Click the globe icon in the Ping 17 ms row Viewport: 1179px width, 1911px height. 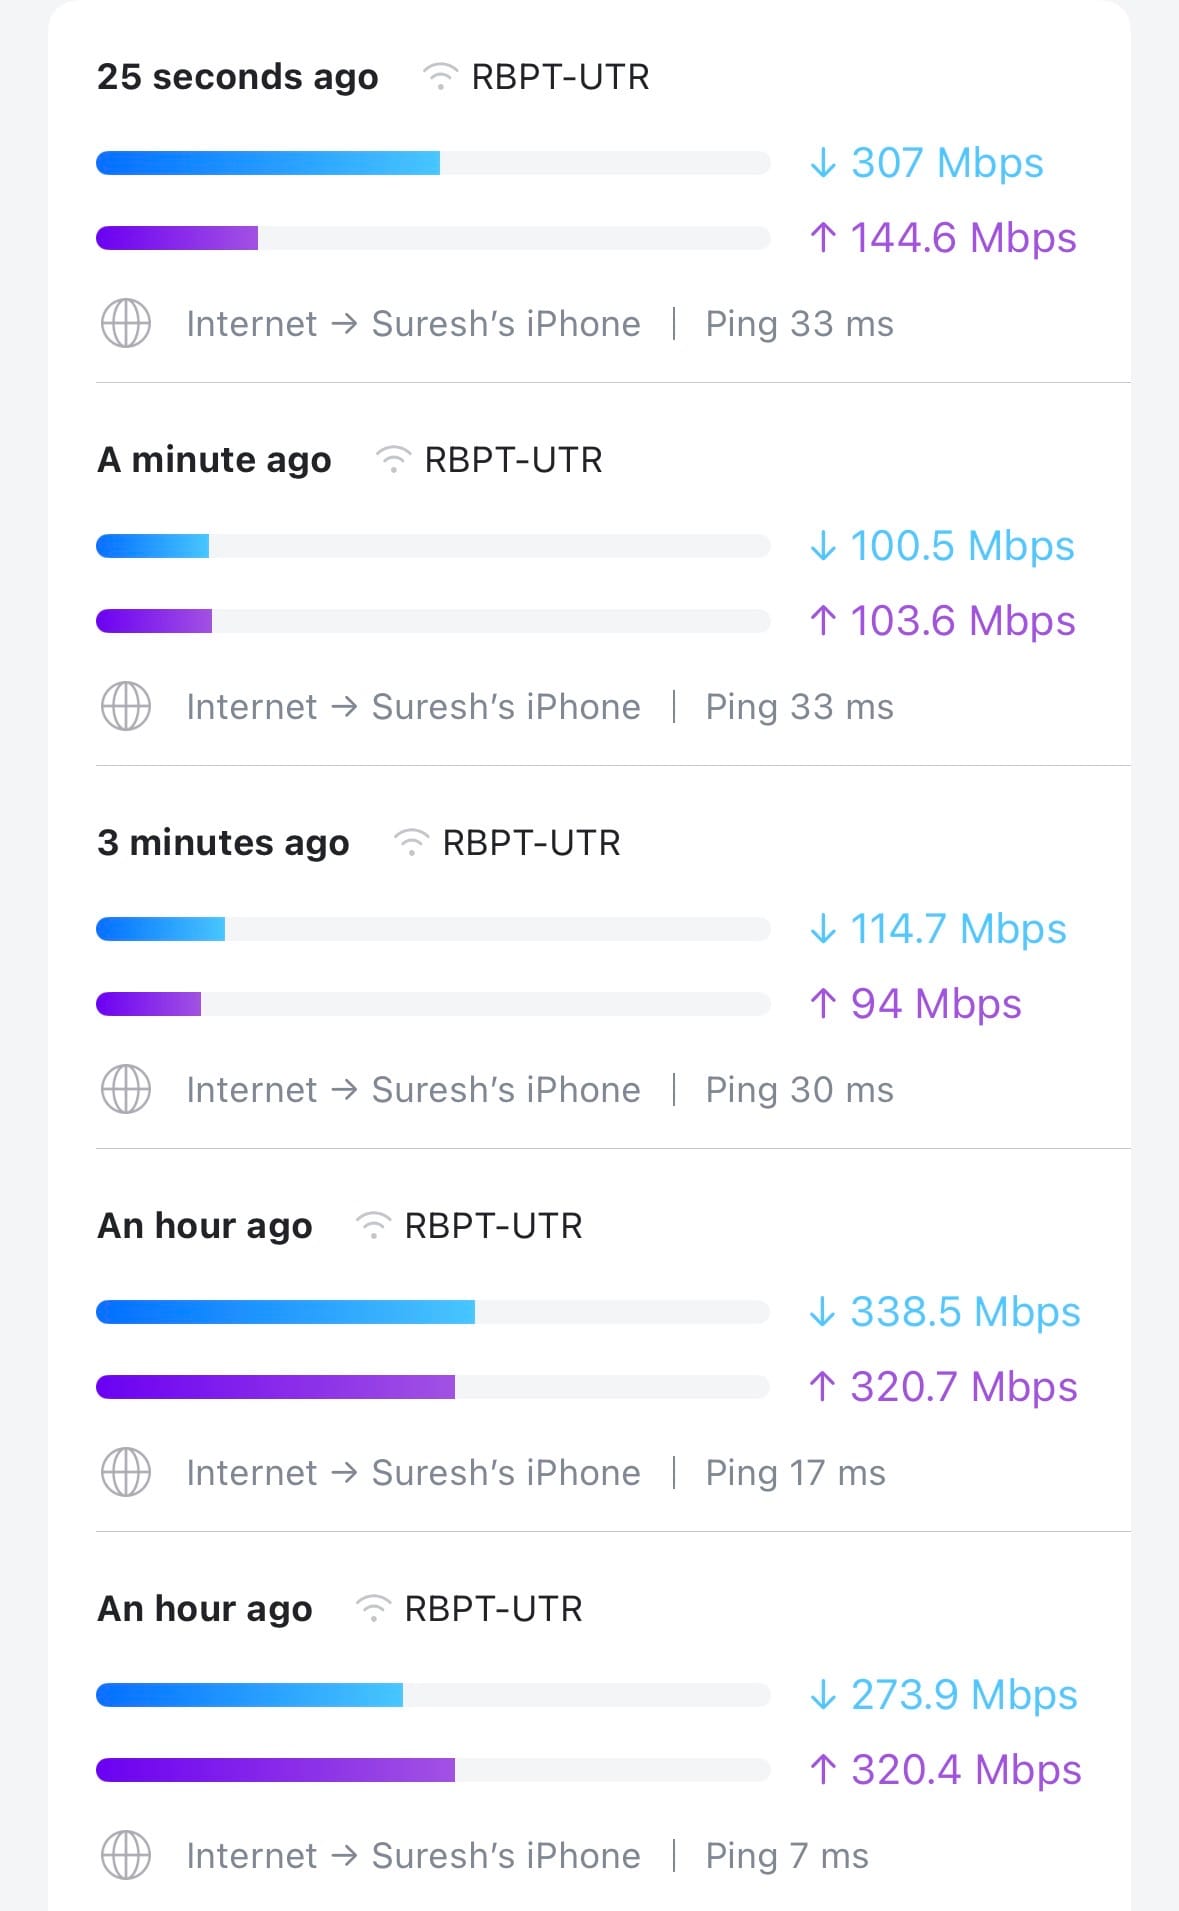pos(126,1472)
